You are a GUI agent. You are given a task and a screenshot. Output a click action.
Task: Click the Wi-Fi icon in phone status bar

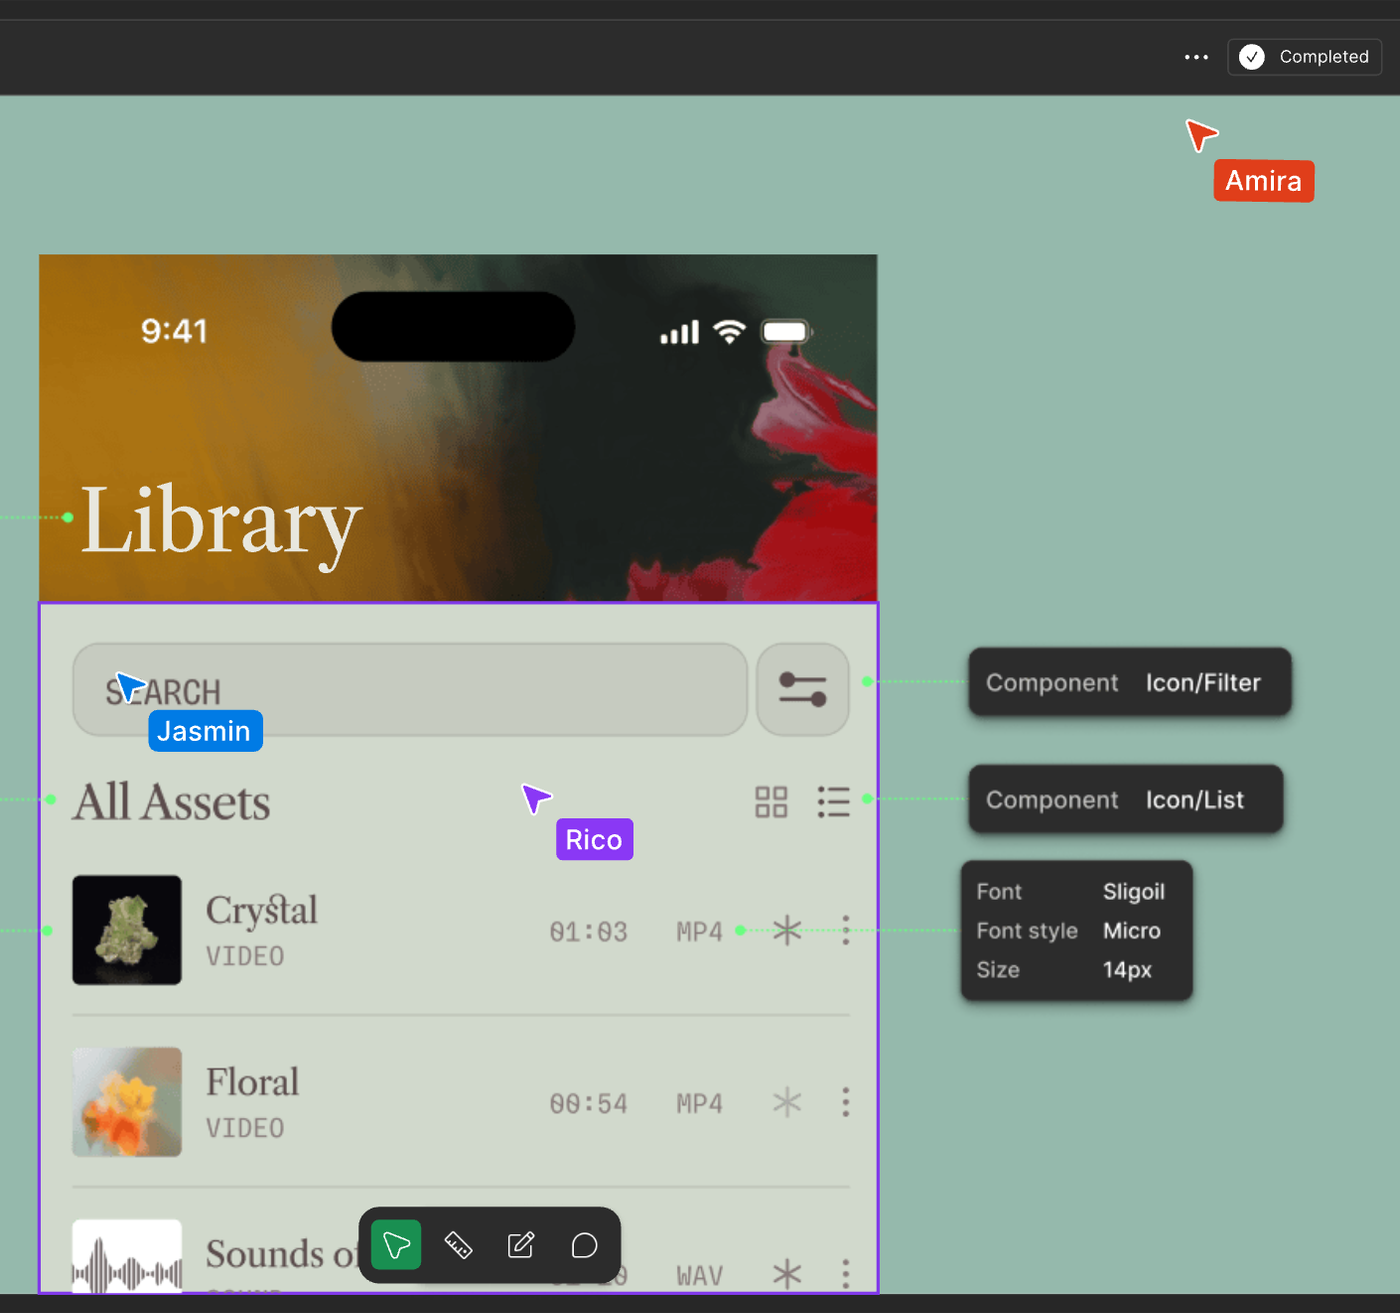click(730, 331)
